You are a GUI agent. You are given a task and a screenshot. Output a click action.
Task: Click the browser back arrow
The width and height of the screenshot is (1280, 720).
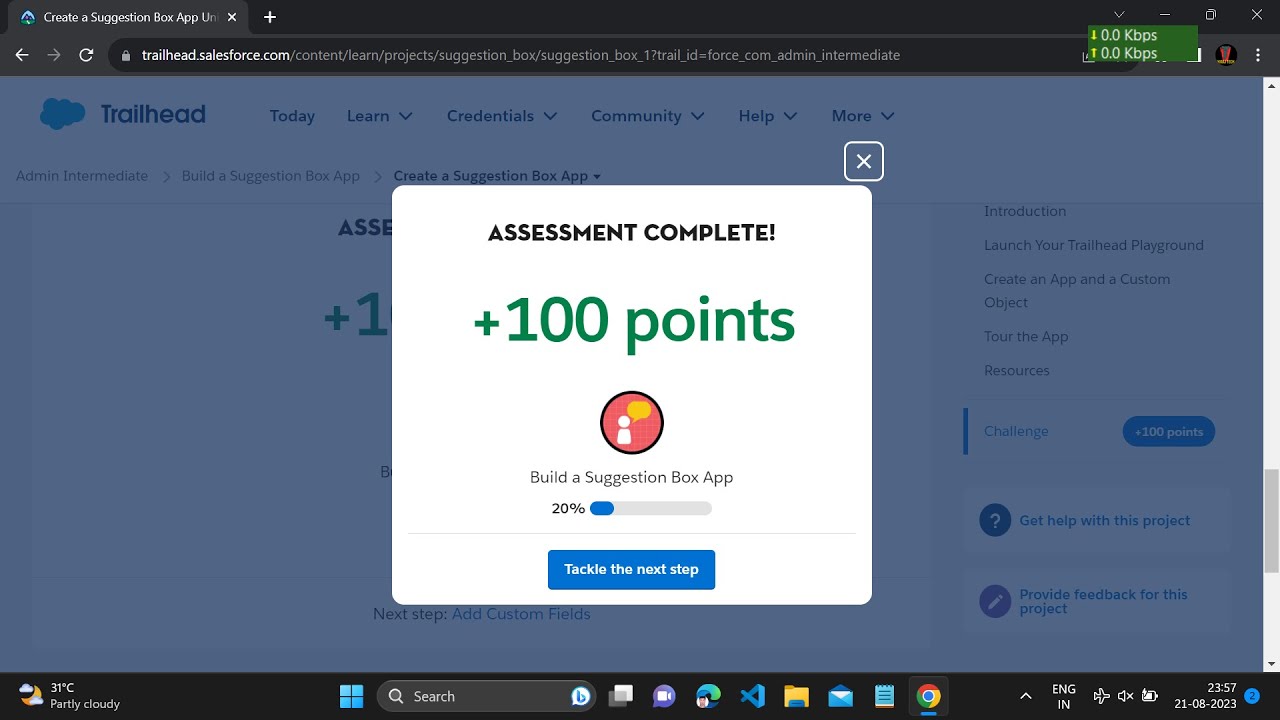click(x=22, y=55)
